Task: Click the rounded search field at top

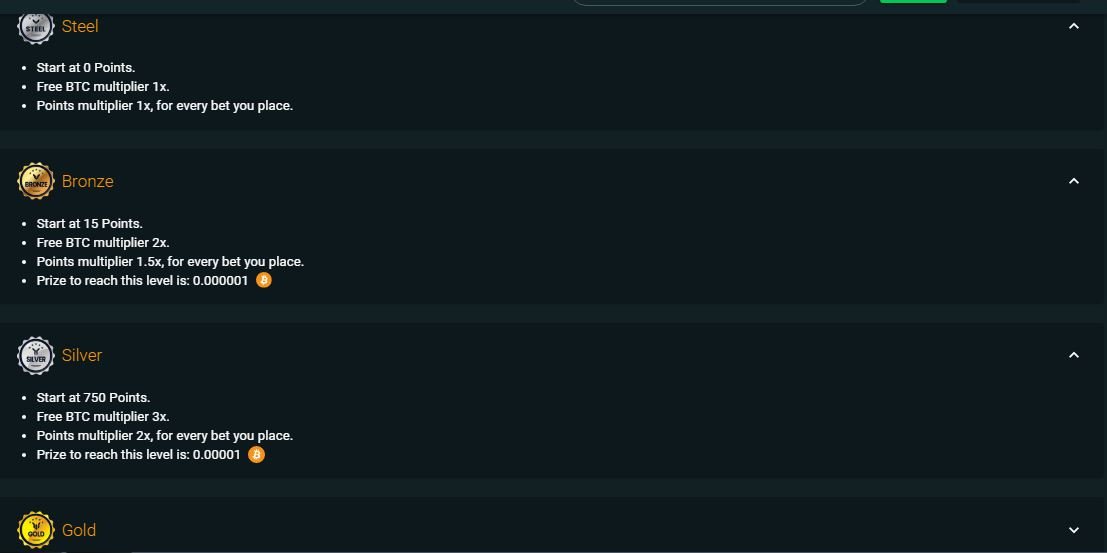Action: coord(720,2)
